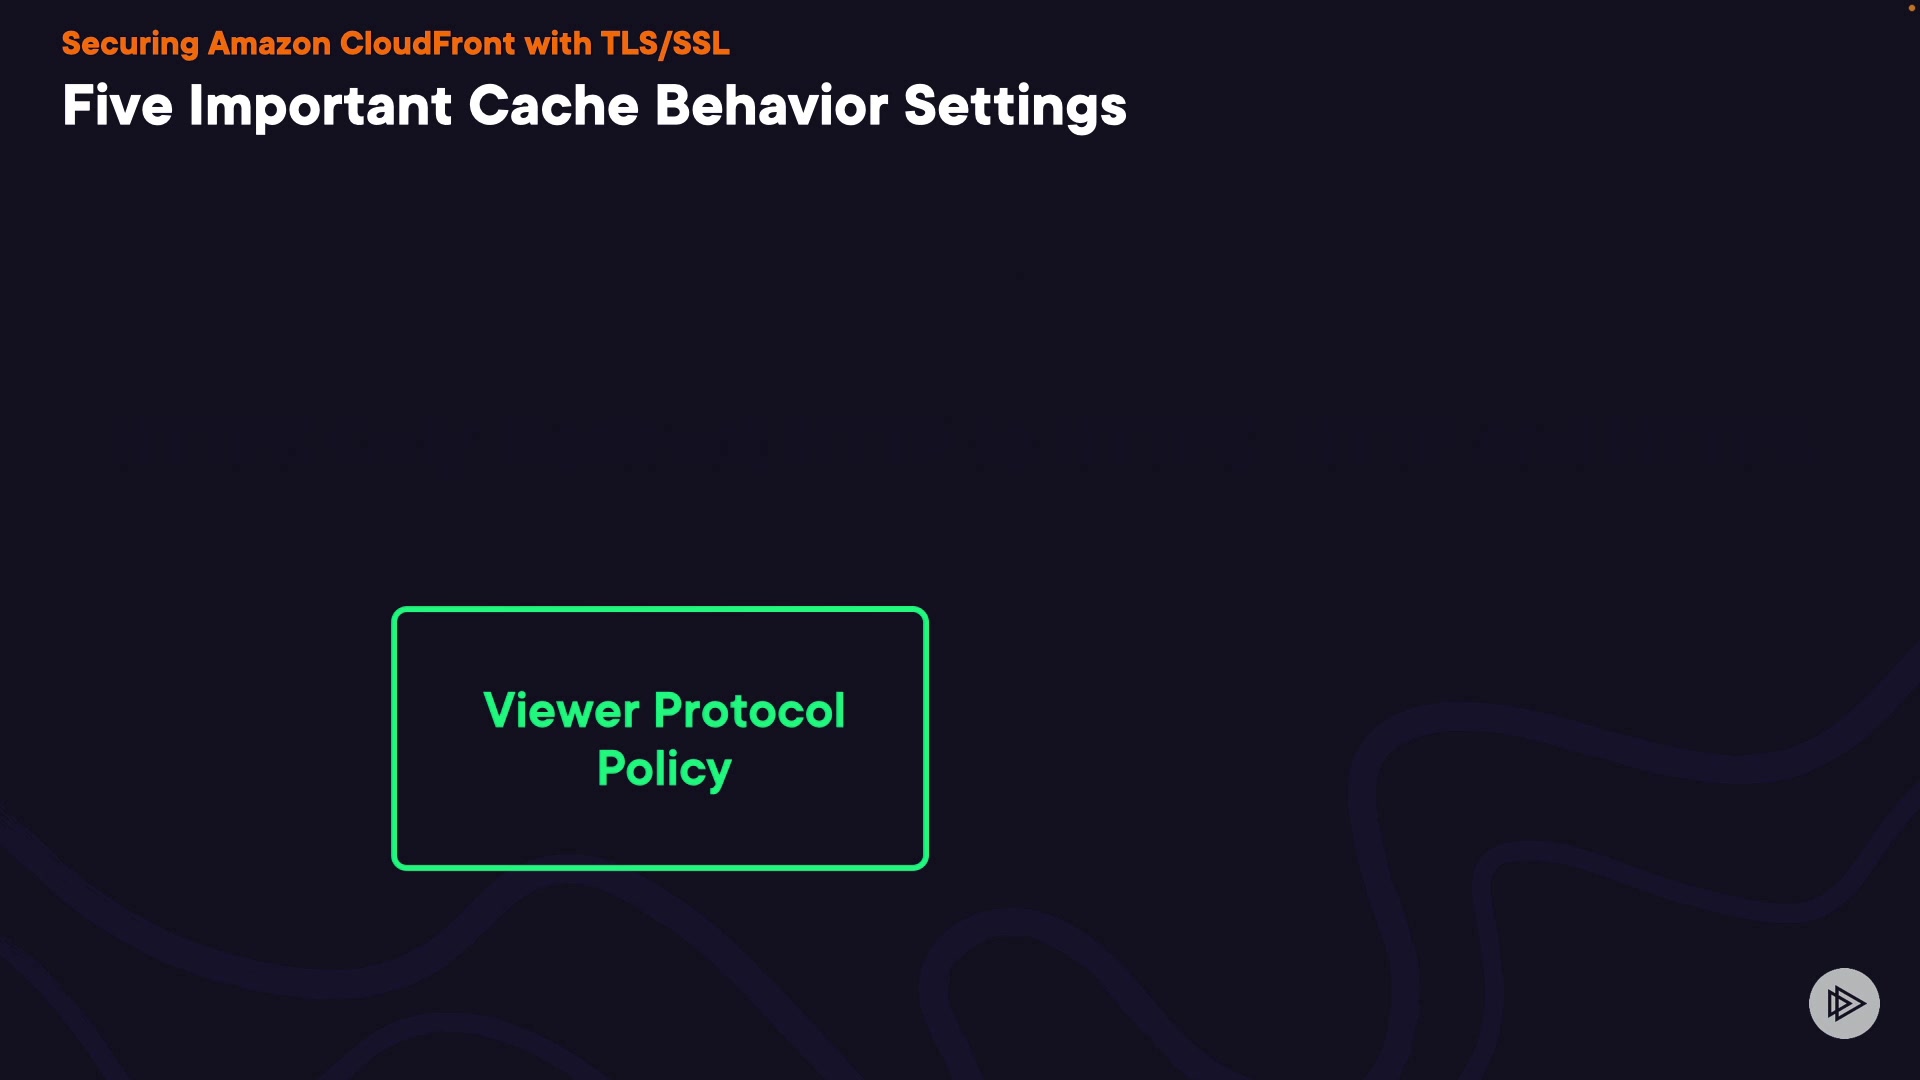Click the word "Important" in the heading
The height and width of the screenshot is (1080, 1920).
[320, 106]
